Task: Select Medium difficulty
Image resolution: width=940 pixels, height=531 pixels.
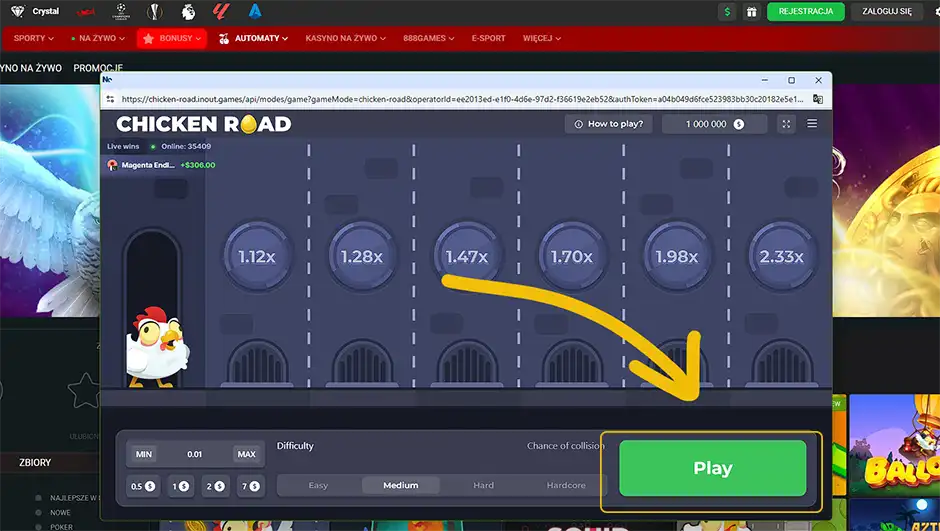Action: click(x=400, y=485)
